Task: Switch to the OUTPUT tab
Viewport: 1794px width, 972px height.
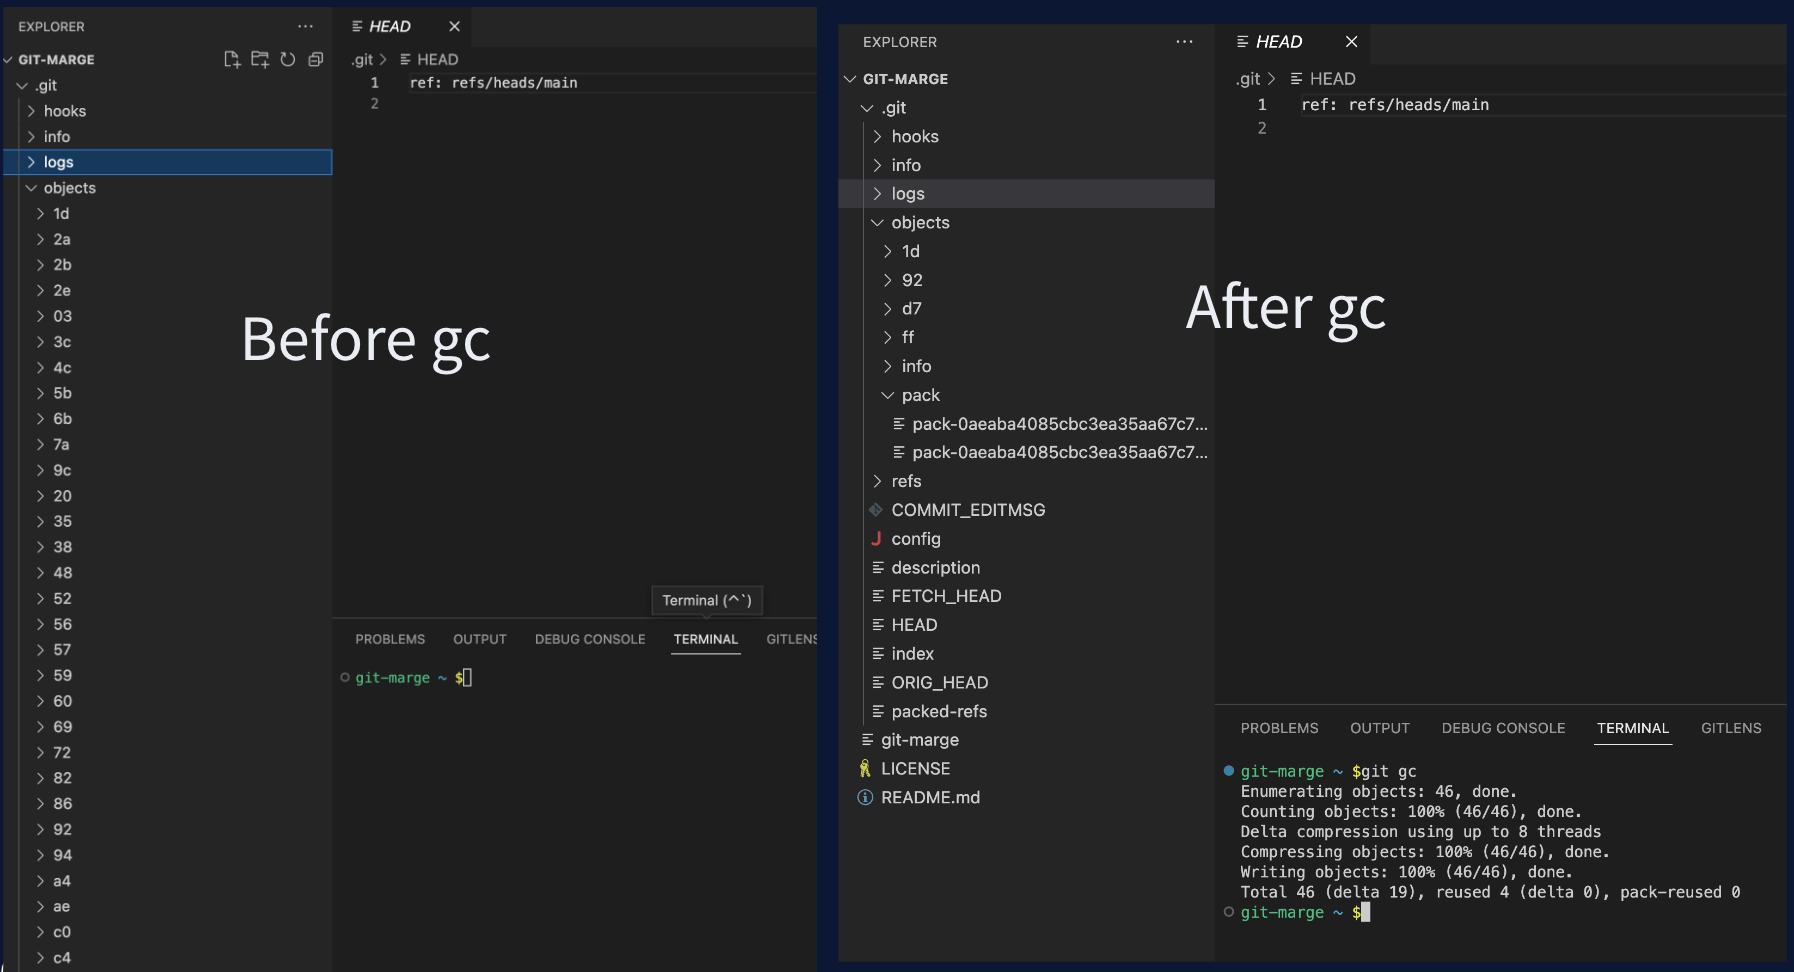Action: click(479, 639)
